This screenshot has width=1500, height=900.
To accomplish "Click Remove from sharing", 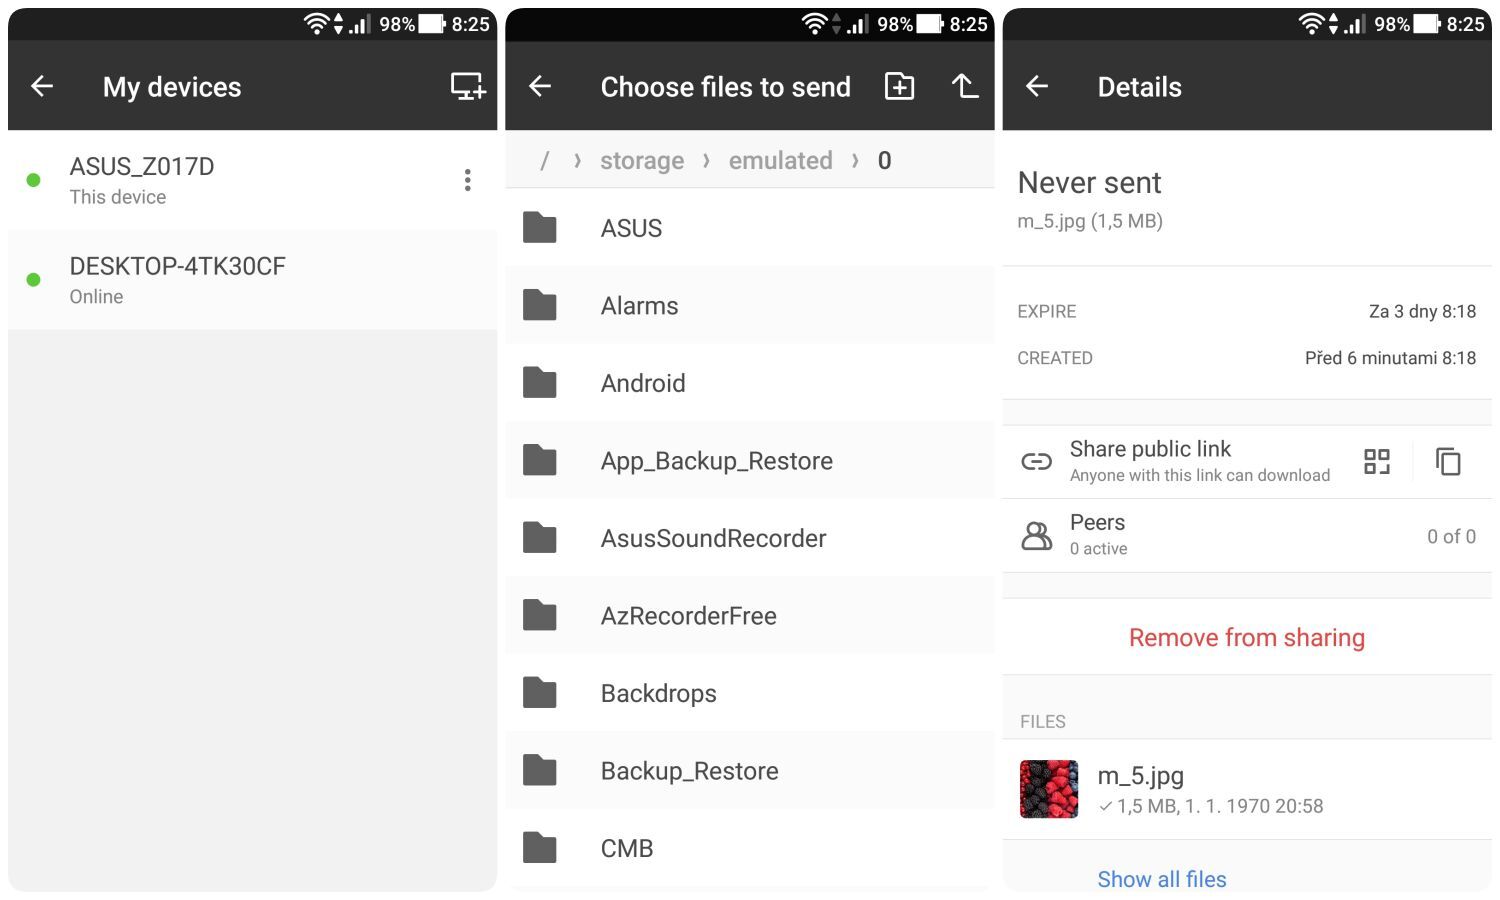I will tap(1246, 637).
